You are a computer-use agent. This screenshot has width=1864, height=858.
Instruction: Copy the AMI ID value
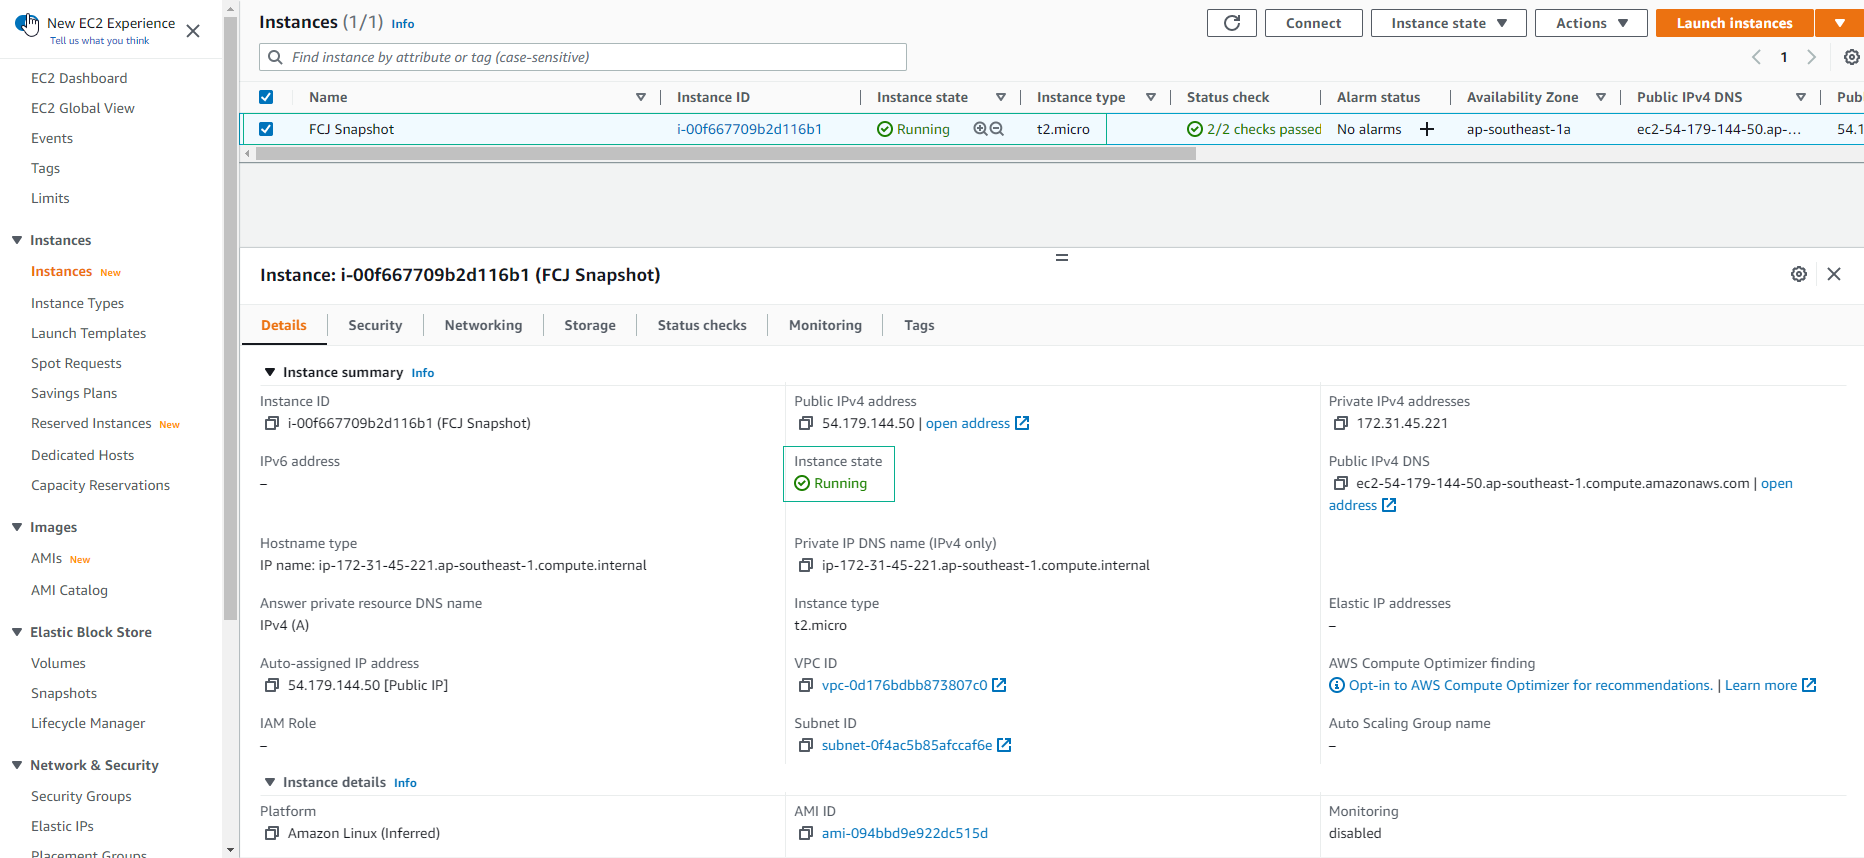[x=805, y=833]
